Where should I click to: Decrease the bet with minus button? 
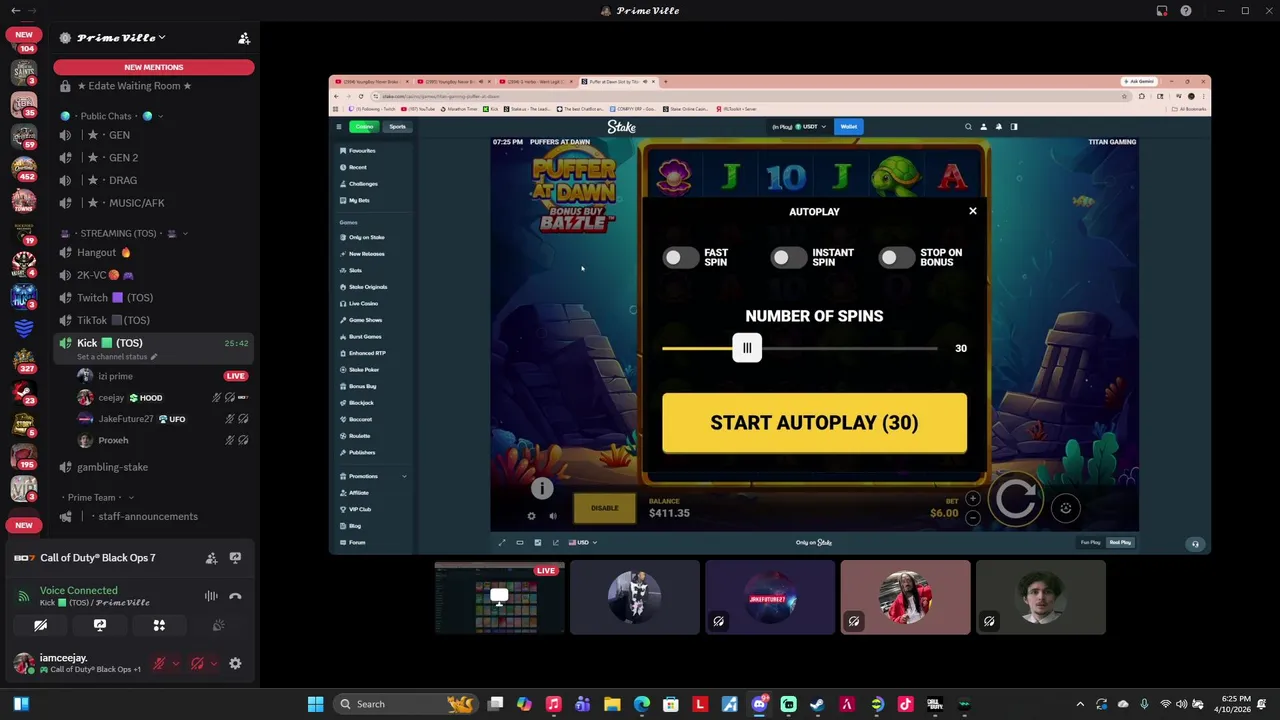[x=972, y=517]
